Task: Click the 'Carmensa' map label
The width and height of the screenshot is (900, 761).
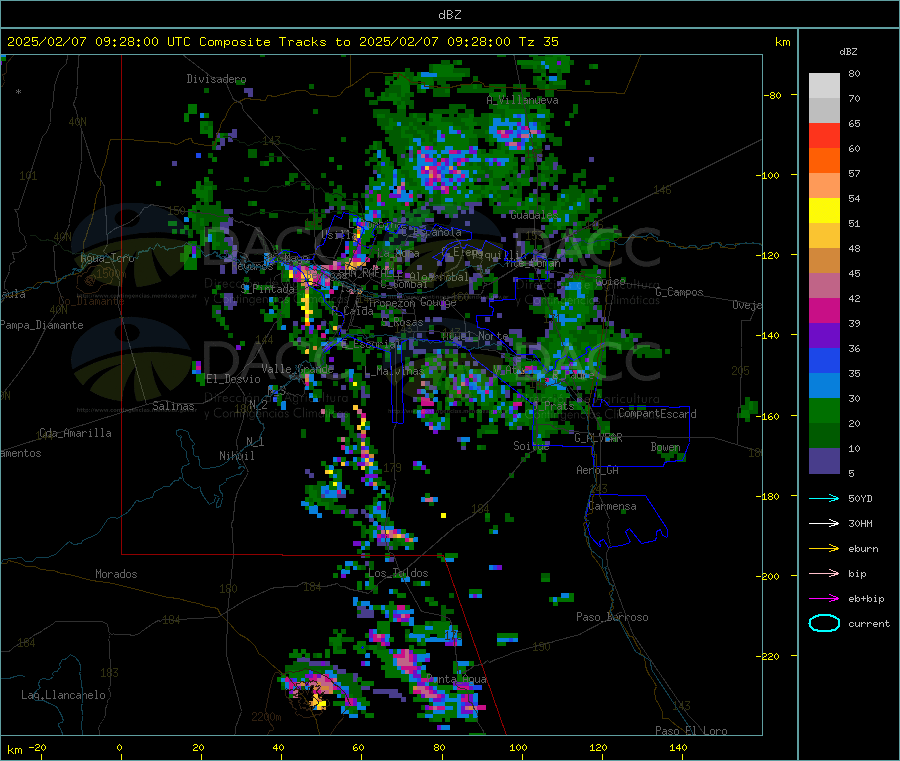Action: [612, 506]
